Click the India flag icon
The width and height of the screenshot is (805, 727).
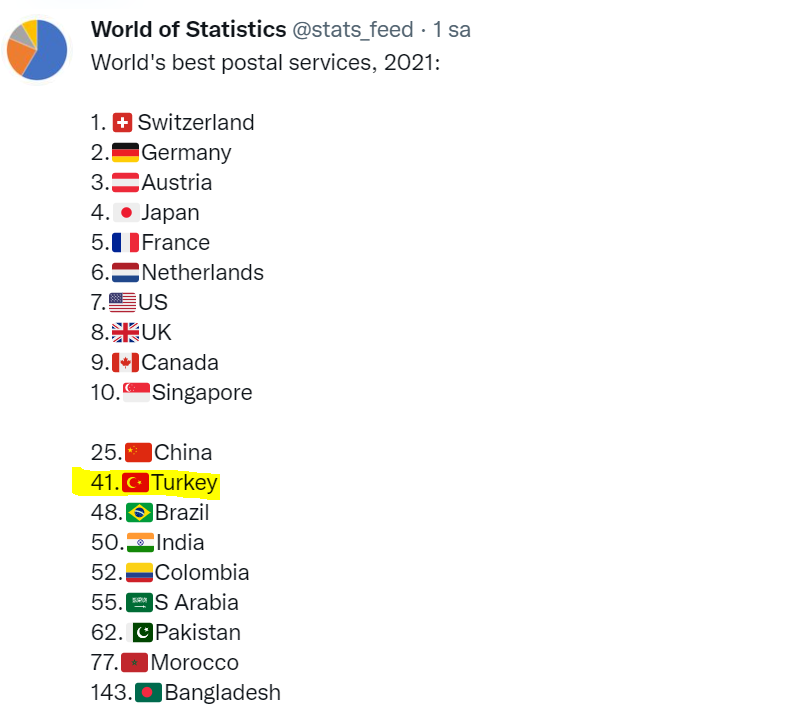140,543
